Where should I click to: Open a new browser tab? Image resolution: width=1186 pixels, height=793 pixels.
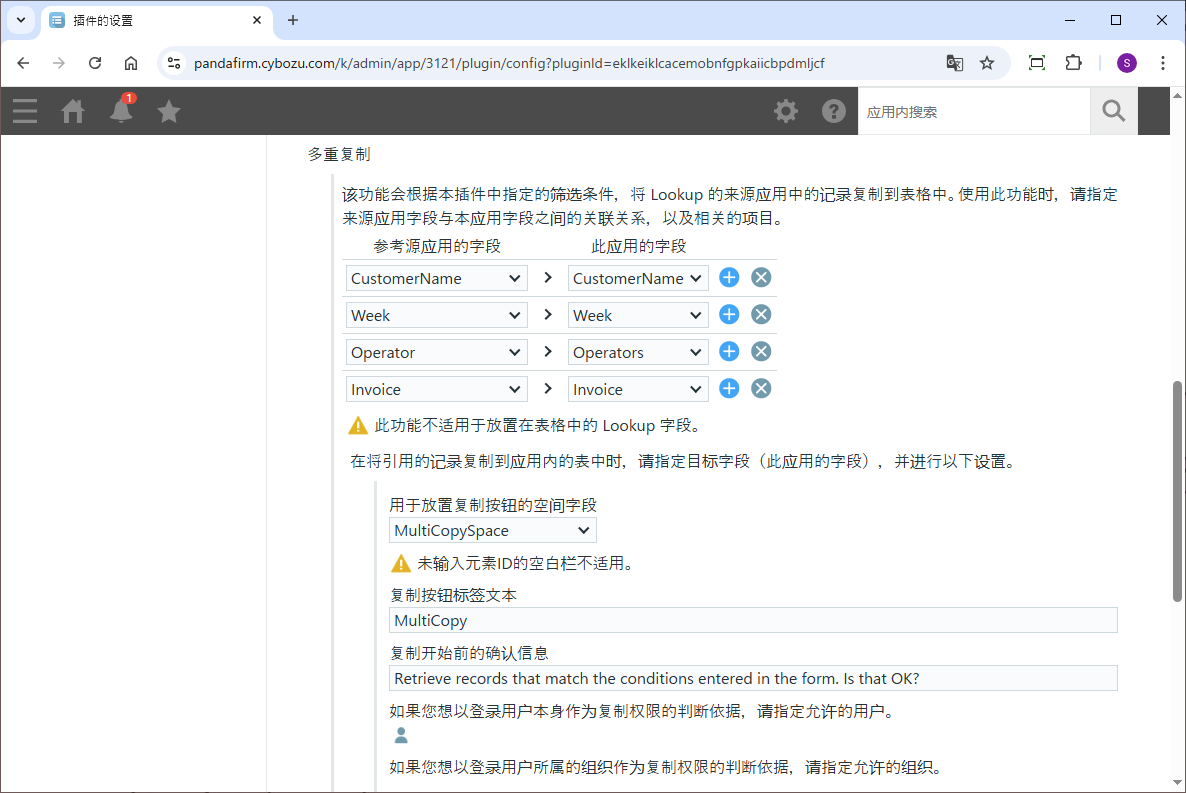coord(293,20)
